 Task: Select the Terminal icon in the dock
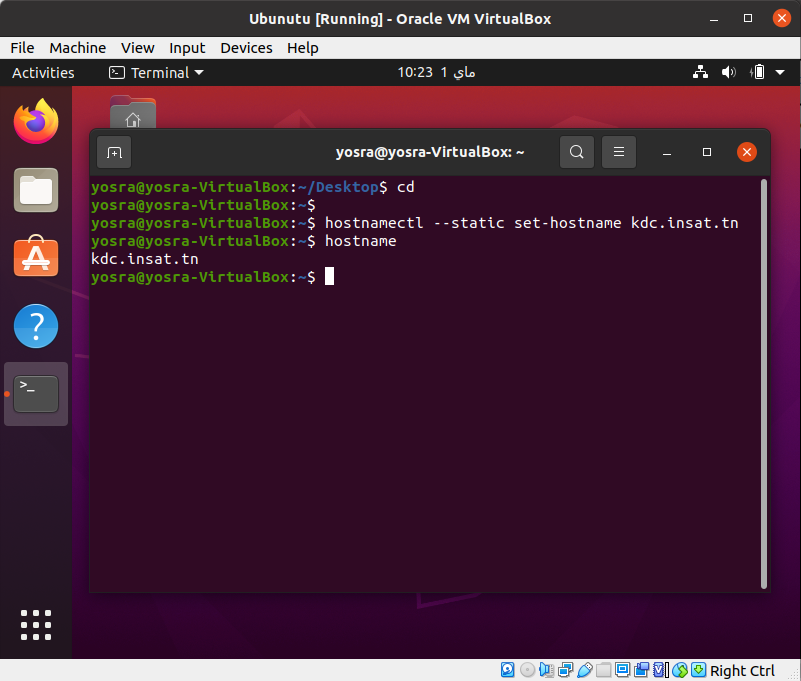click(36, 394)
